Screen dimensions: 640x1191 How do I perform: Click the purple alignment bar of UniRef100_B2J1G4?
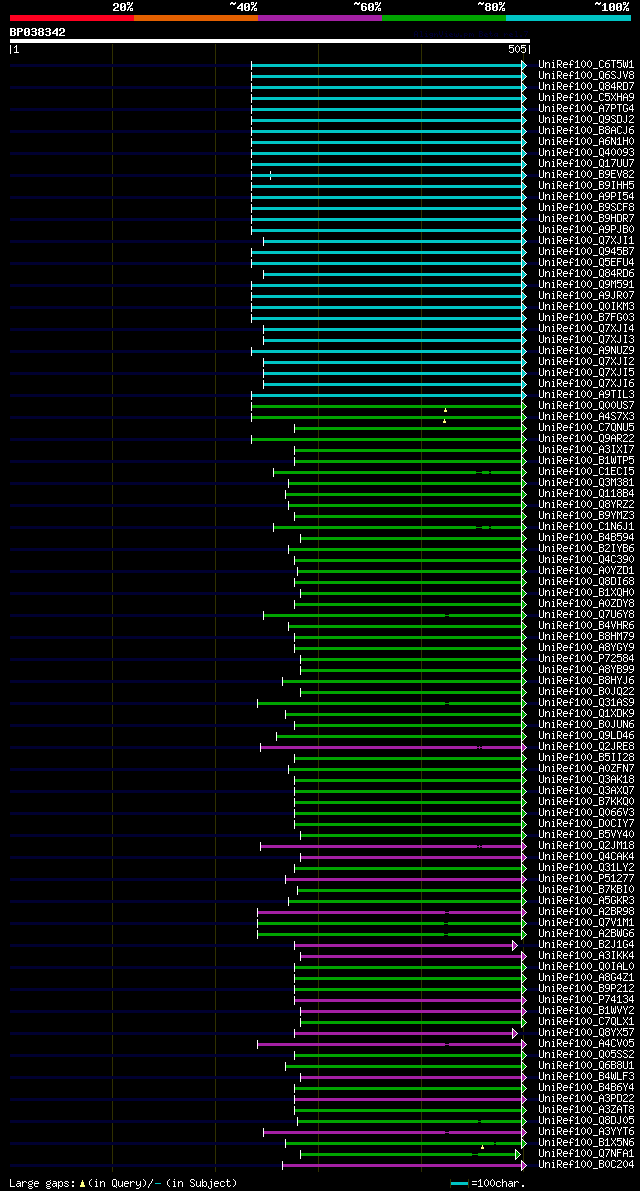click(x=405, y=946)
